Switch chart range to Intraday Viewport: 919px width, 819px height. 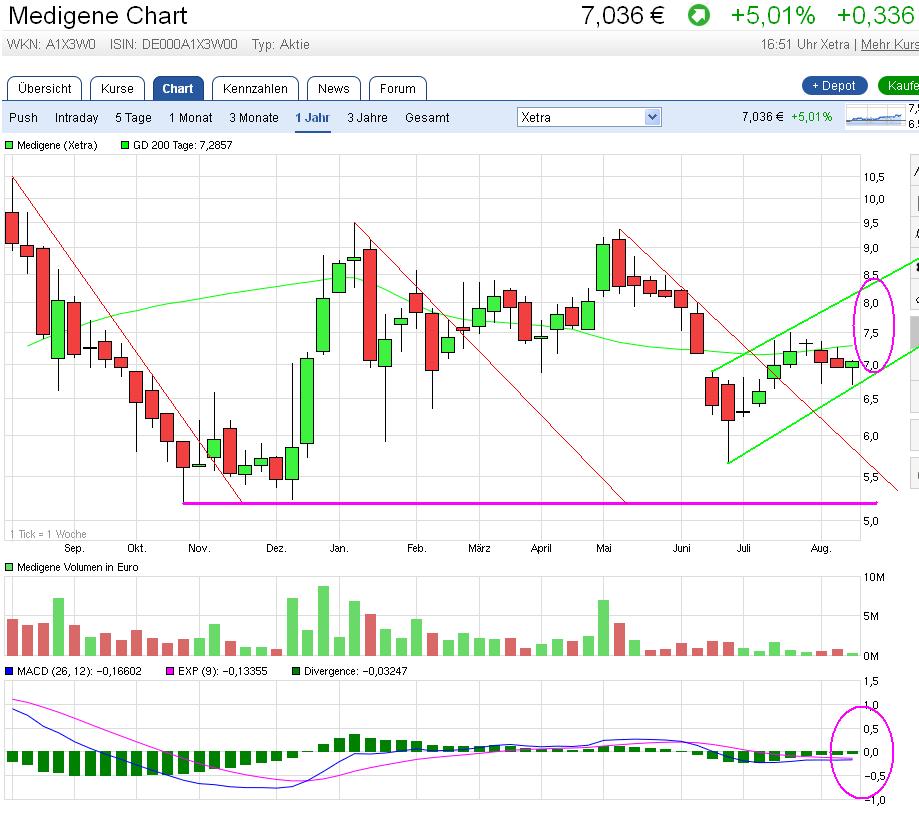point(76,118)
